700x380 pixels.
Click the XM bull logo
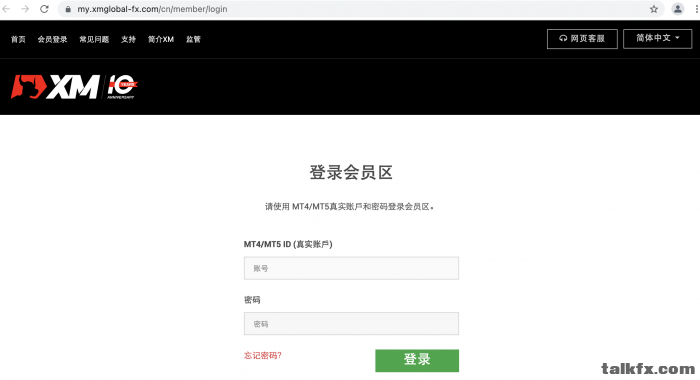point(55,86)
